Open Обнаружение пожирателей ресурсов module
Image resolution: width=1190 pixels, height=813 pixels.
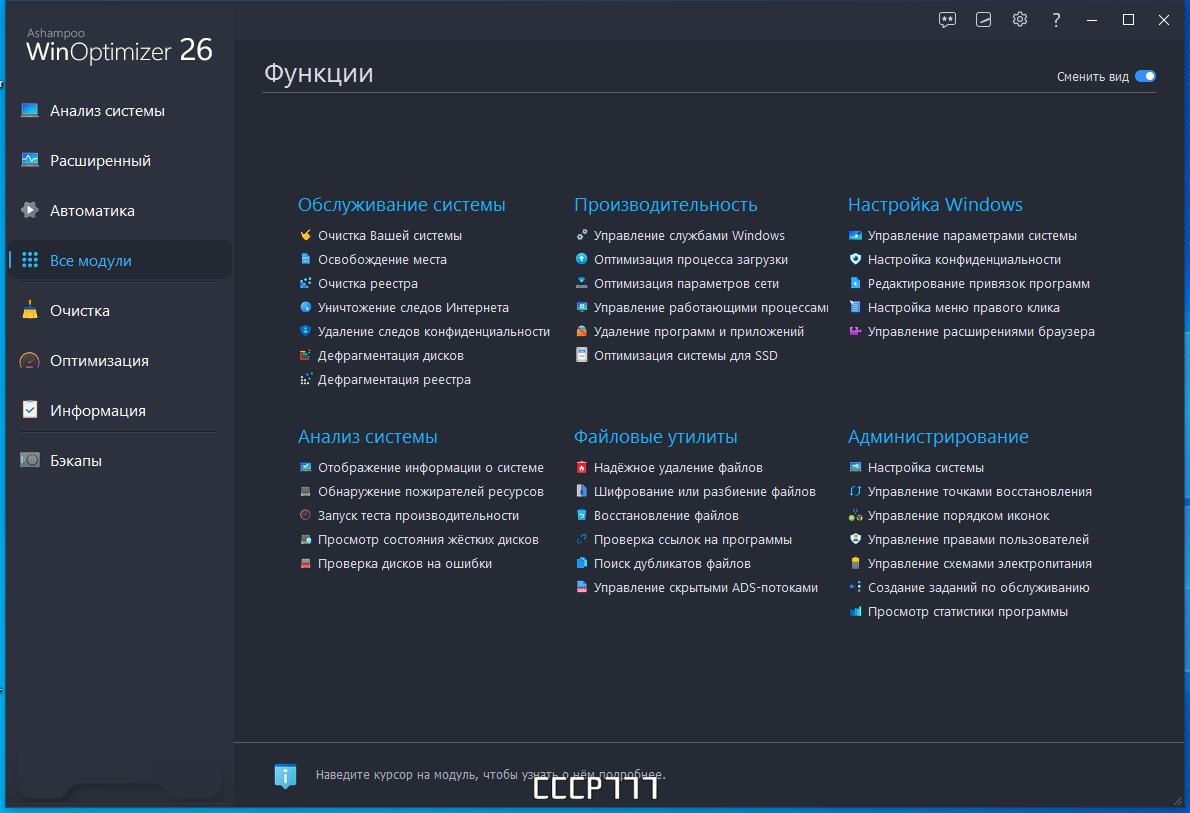430,492
